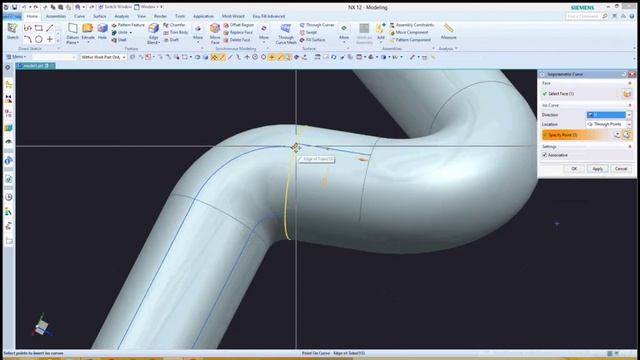Switch to the Mold Wizard ribbon tab

coord(233,16)
